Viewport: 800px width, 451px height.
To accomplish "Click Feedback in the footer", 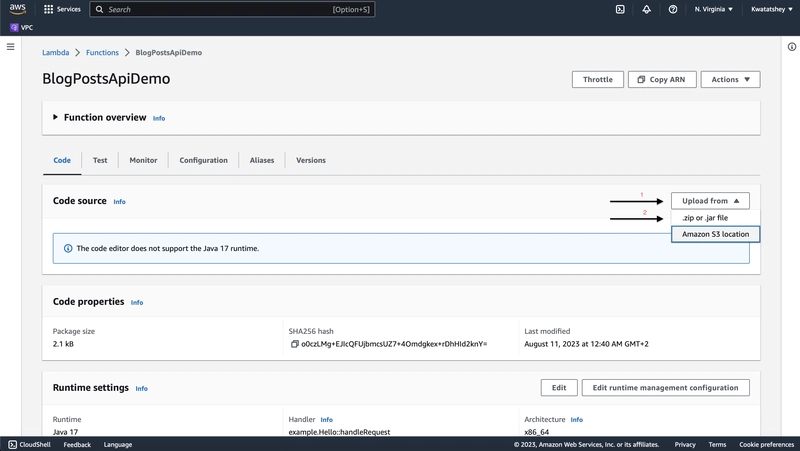I will pyautogui.click(x=77, y=445).
